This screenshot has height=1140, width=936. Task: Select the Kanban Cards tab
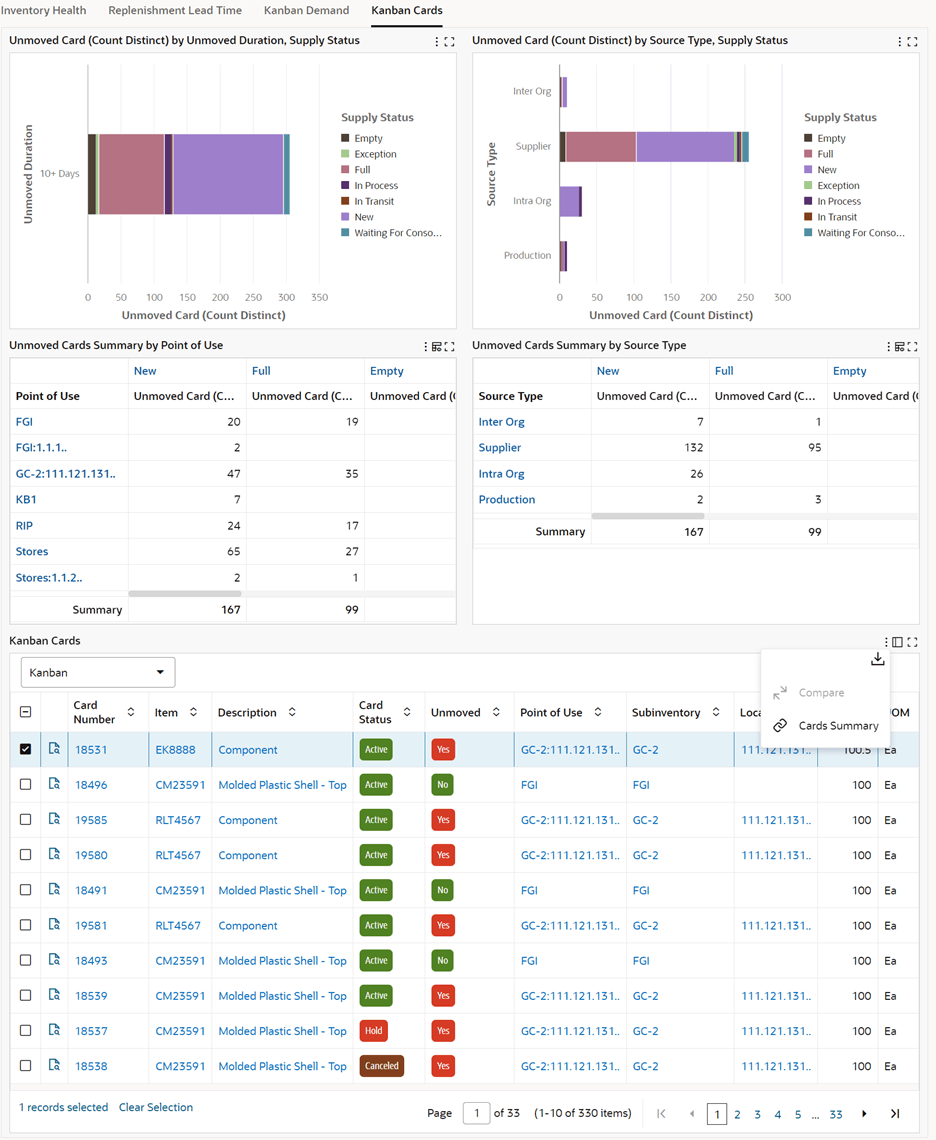(407, 10)
